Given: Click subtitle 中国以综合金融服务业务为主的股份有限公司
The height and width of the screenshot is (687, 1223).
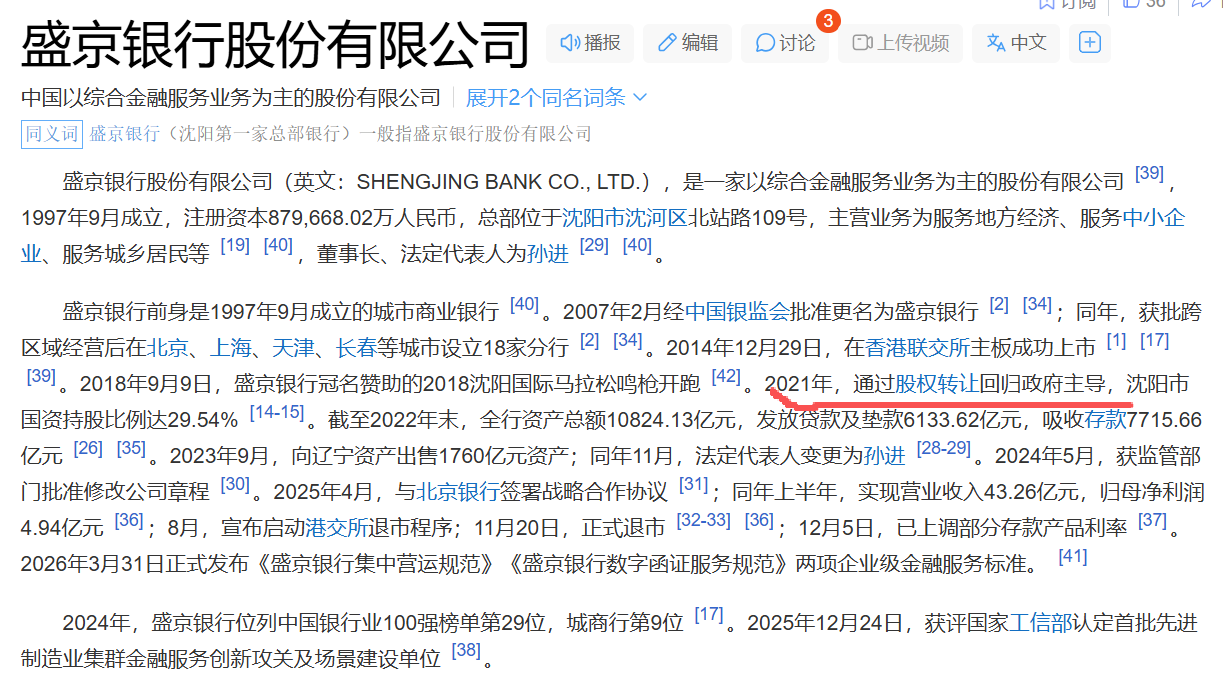Looking at the screenshot, I should (231, 97).
